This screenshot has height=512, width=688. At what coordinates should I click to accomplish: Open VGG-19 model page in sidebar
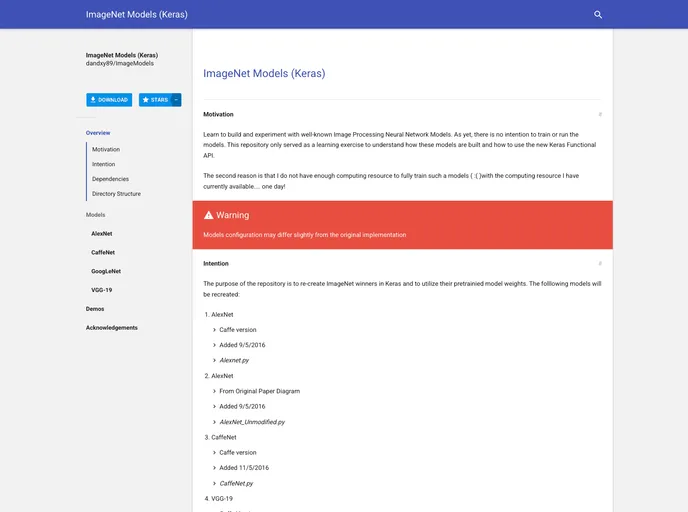coord(101,290)
